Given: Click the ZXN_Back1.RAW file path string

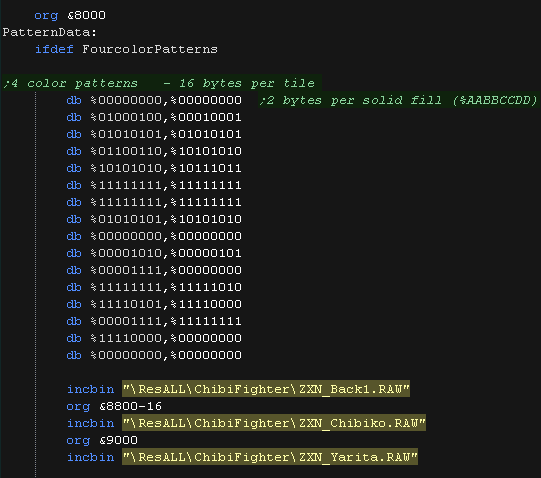Looking at the screenshot, I should (x=266, y=389).
